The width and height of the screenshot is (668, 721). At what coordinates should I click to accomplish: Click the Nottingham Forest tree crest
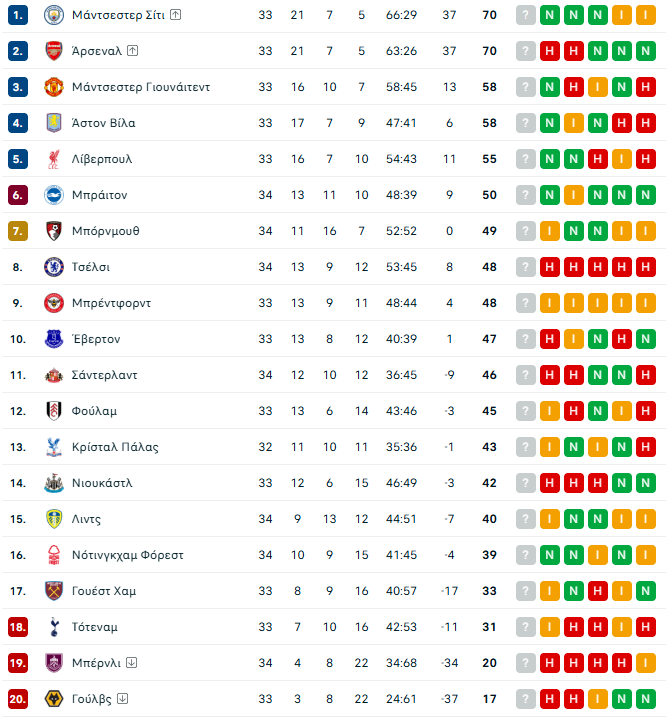click(53, 555)
